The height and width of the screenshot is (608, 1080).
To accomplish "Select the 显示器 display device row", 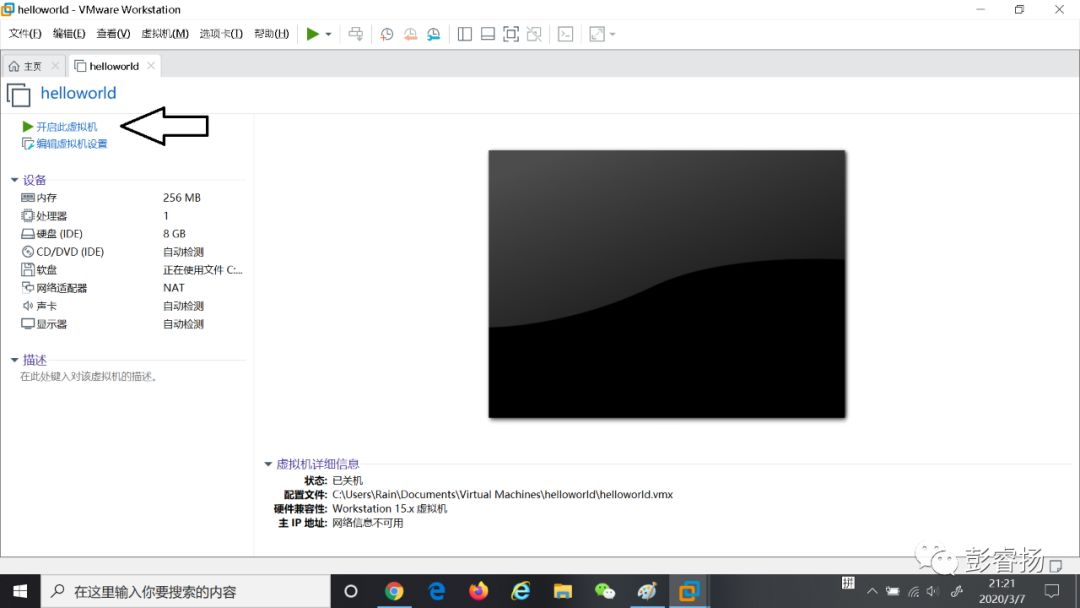I will (132, 324).
